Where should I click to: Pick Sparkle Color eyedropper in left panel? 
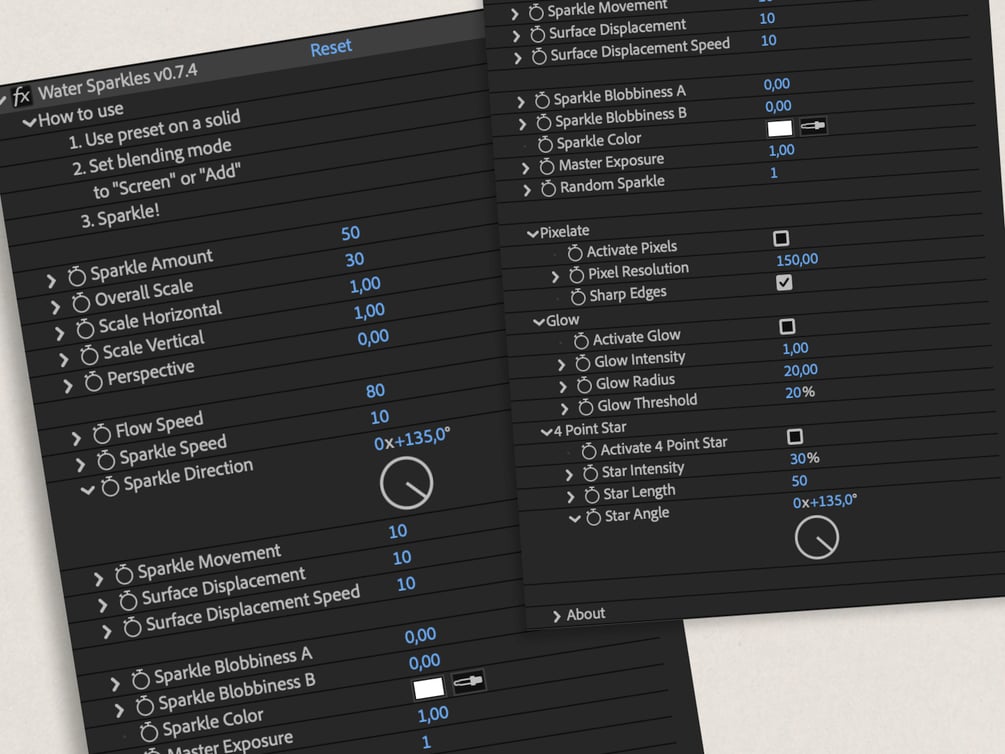(x=469, y=682)
